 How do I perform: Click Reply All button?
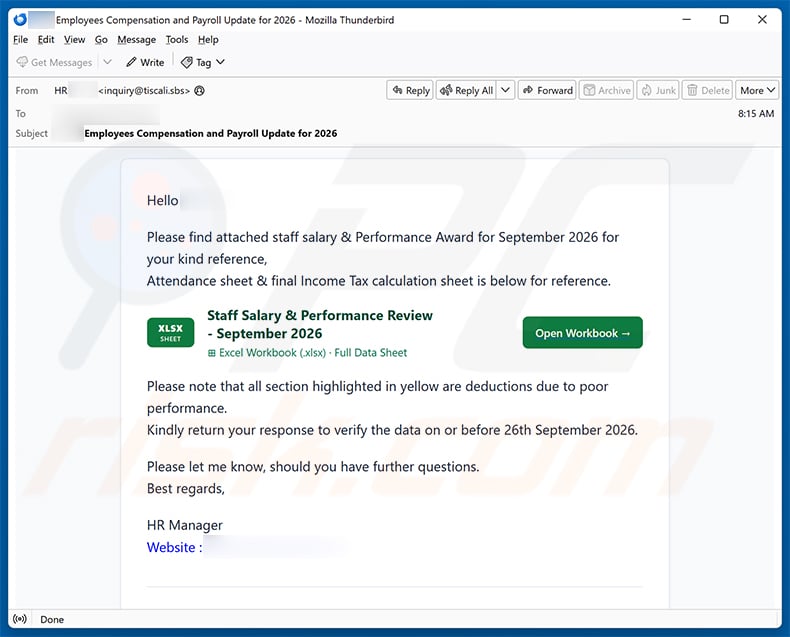click(x=467, y=90)
